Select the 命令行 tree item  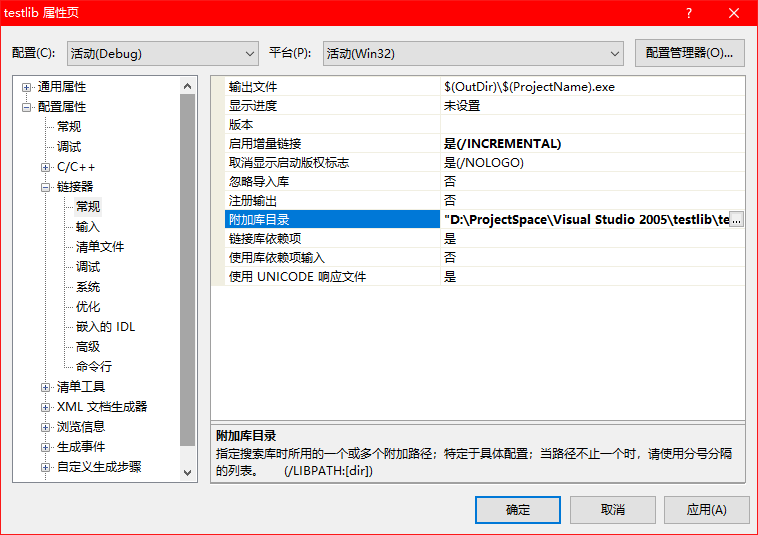pos(94,367)
